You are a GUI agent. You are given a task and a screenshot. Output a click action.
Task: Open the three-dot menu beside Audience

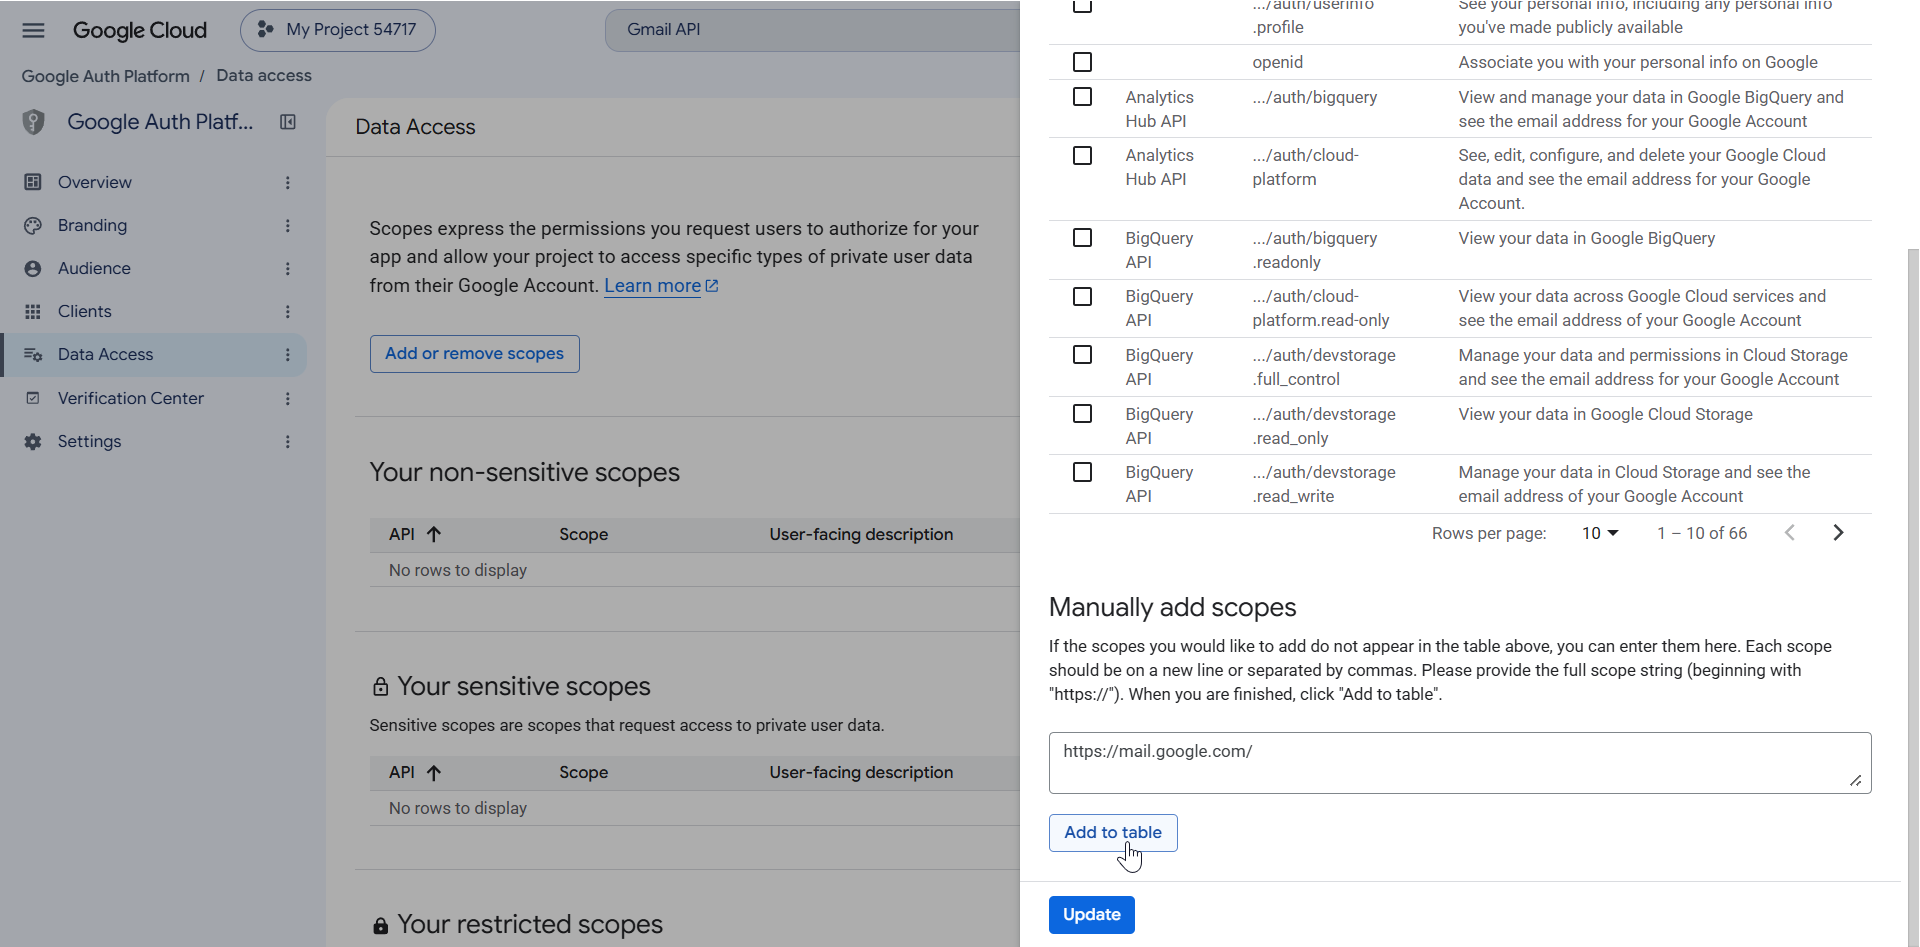click(x=288, y=268)
